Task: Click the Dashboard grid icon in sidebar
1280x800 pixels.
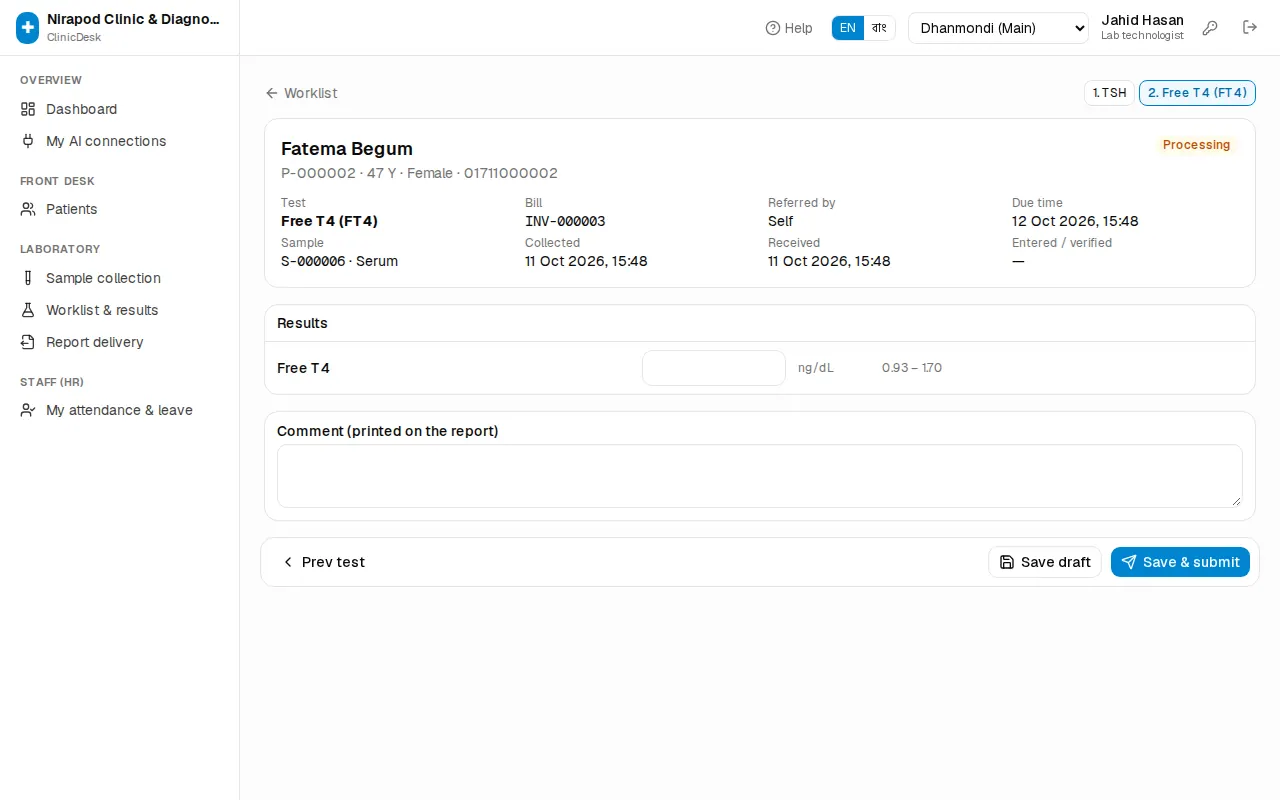Action: [x=28, y=109]
